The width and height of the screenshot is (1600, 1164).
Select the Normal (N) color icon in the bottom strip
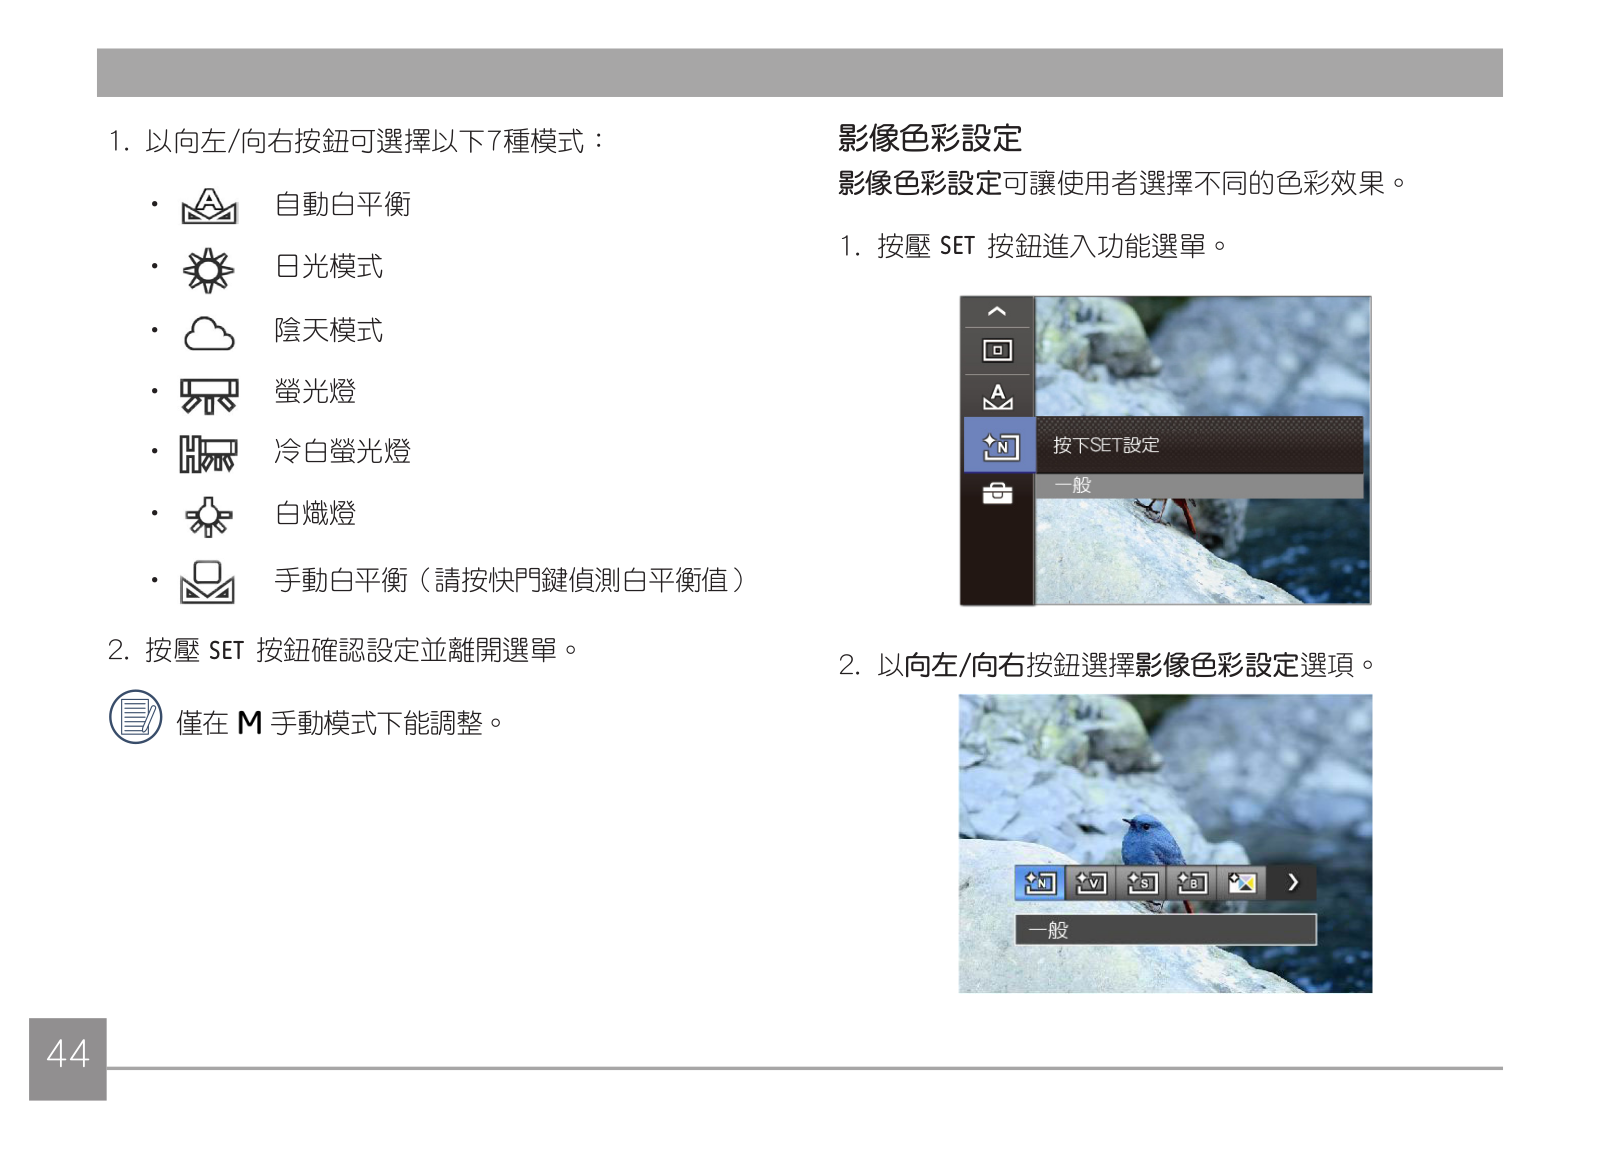1040,883
